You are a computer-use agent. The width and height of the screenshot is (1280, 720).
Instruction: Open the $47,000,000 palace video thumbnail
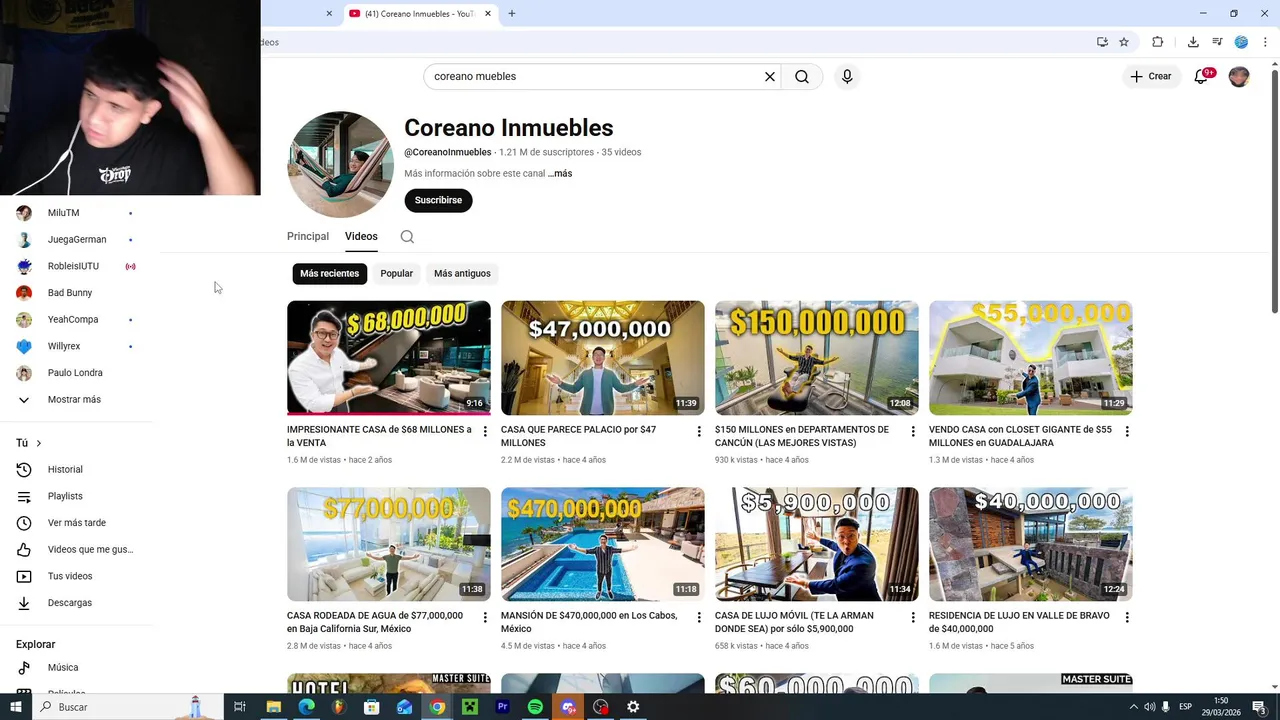point(603,358)
